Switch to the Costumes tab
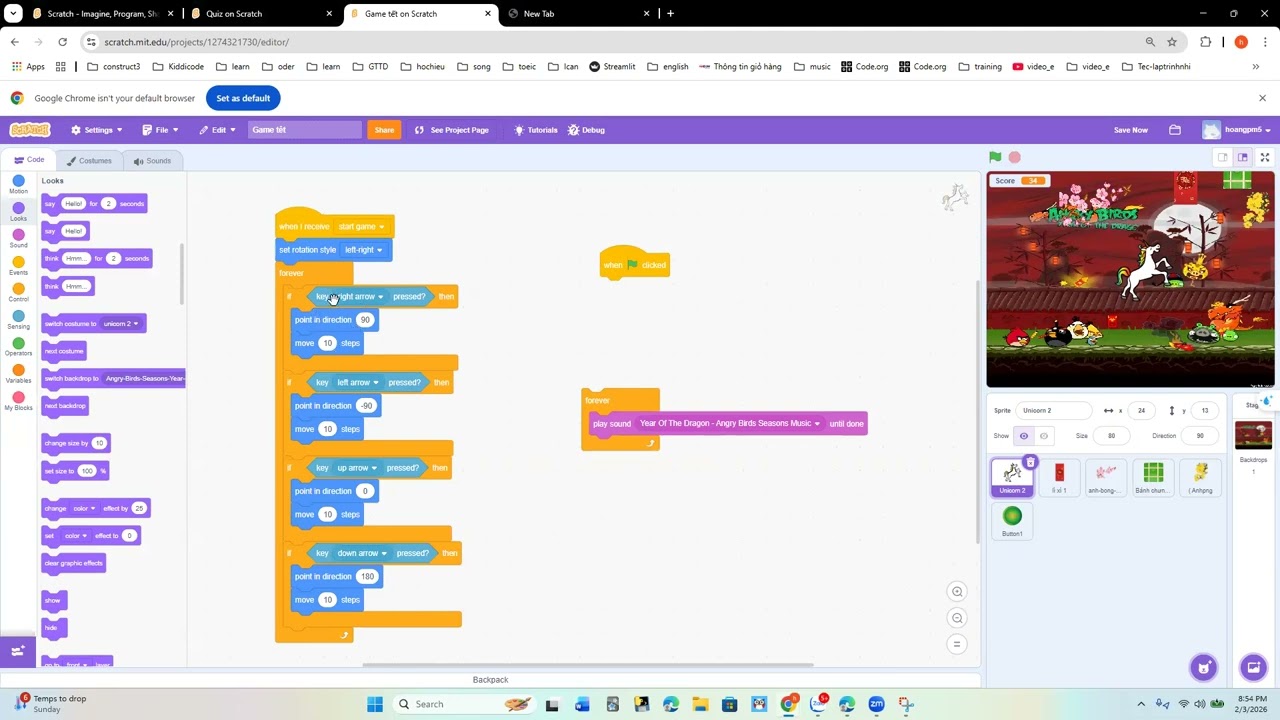 (x=89, y=161)
